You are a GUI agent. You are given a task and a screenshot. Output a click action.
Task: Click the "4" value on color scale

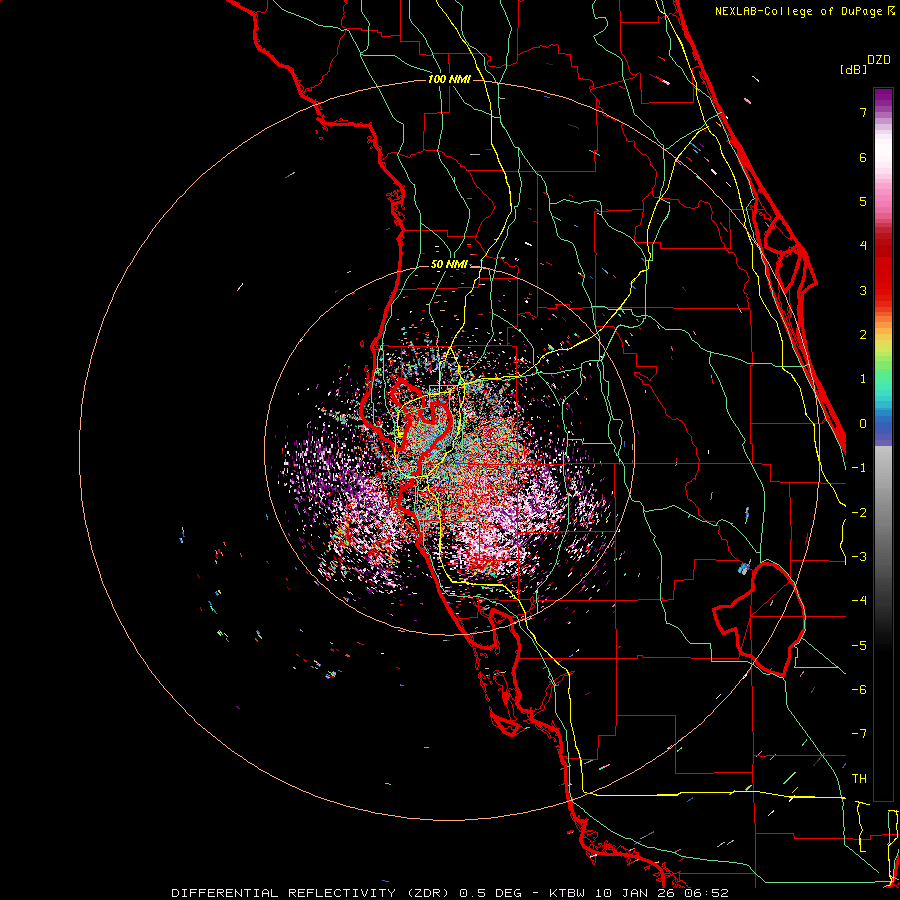tap(863, 246)
